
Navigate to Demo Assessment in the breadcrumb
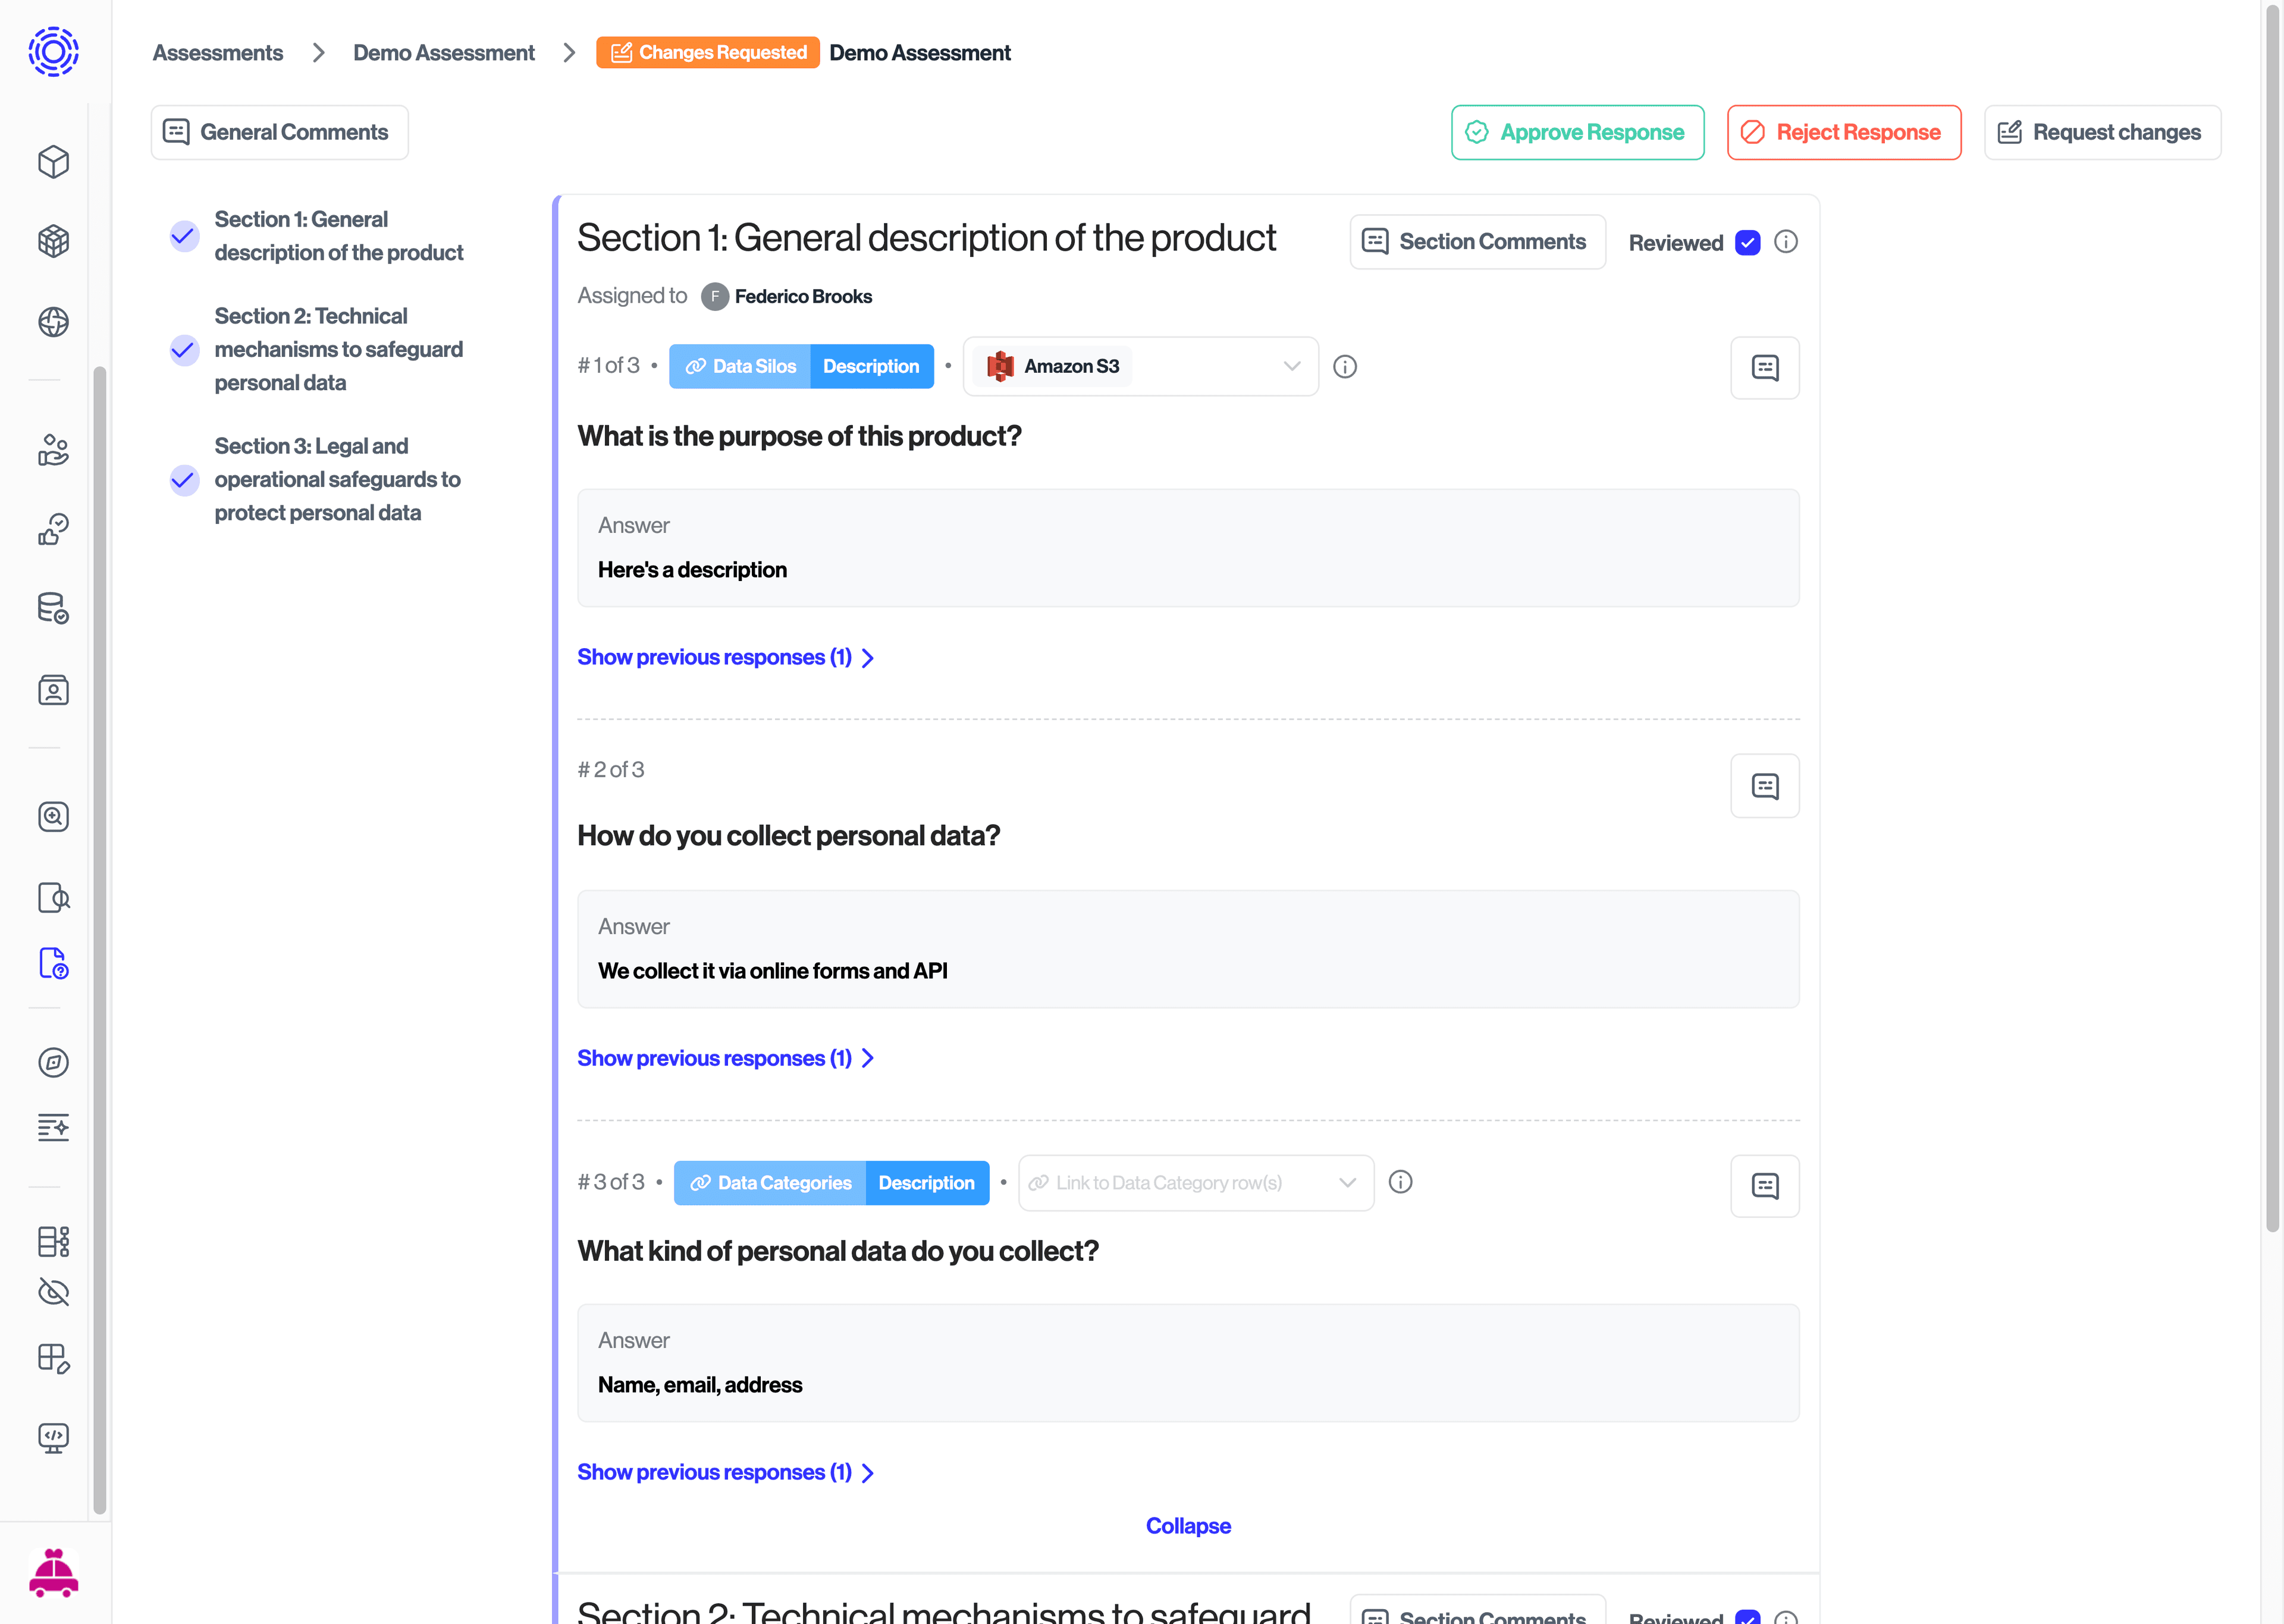[444, 52]
